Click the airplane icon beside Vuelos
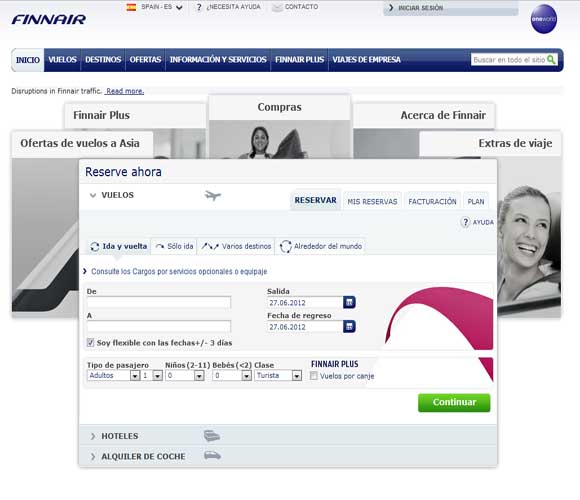 (213, 195)
